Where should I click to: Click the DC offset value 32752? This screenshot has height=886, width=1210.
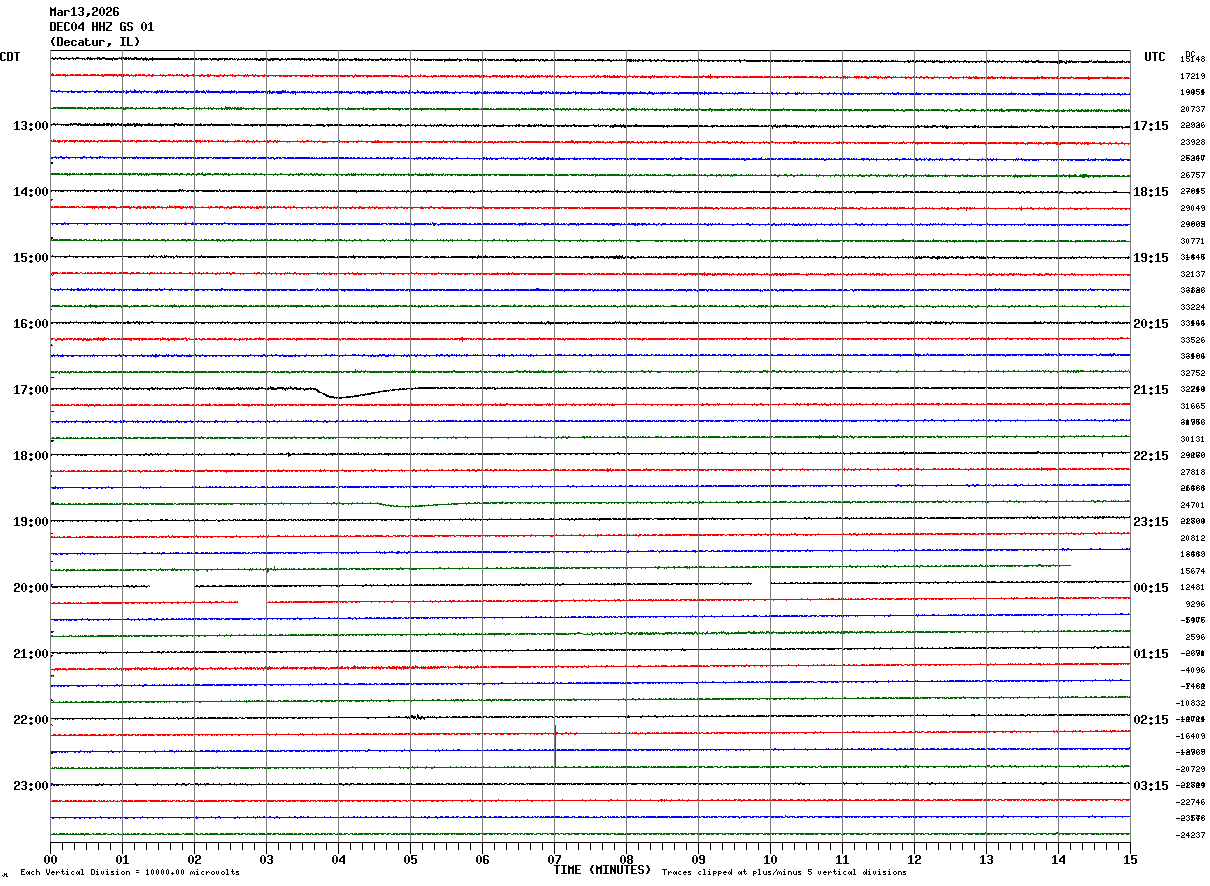tap(1192, 373)
